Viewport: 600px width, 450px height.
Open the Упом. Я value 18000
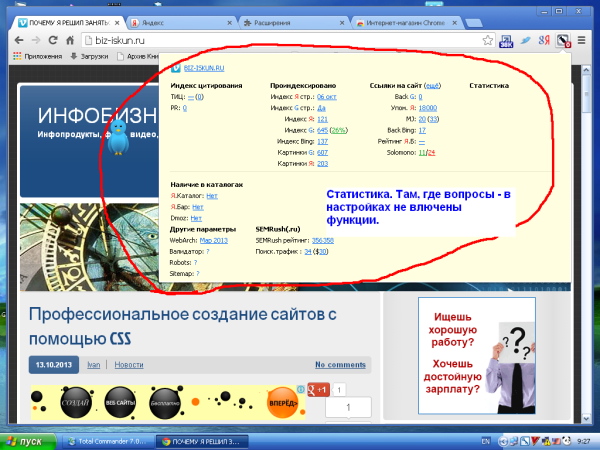point(428,108)
